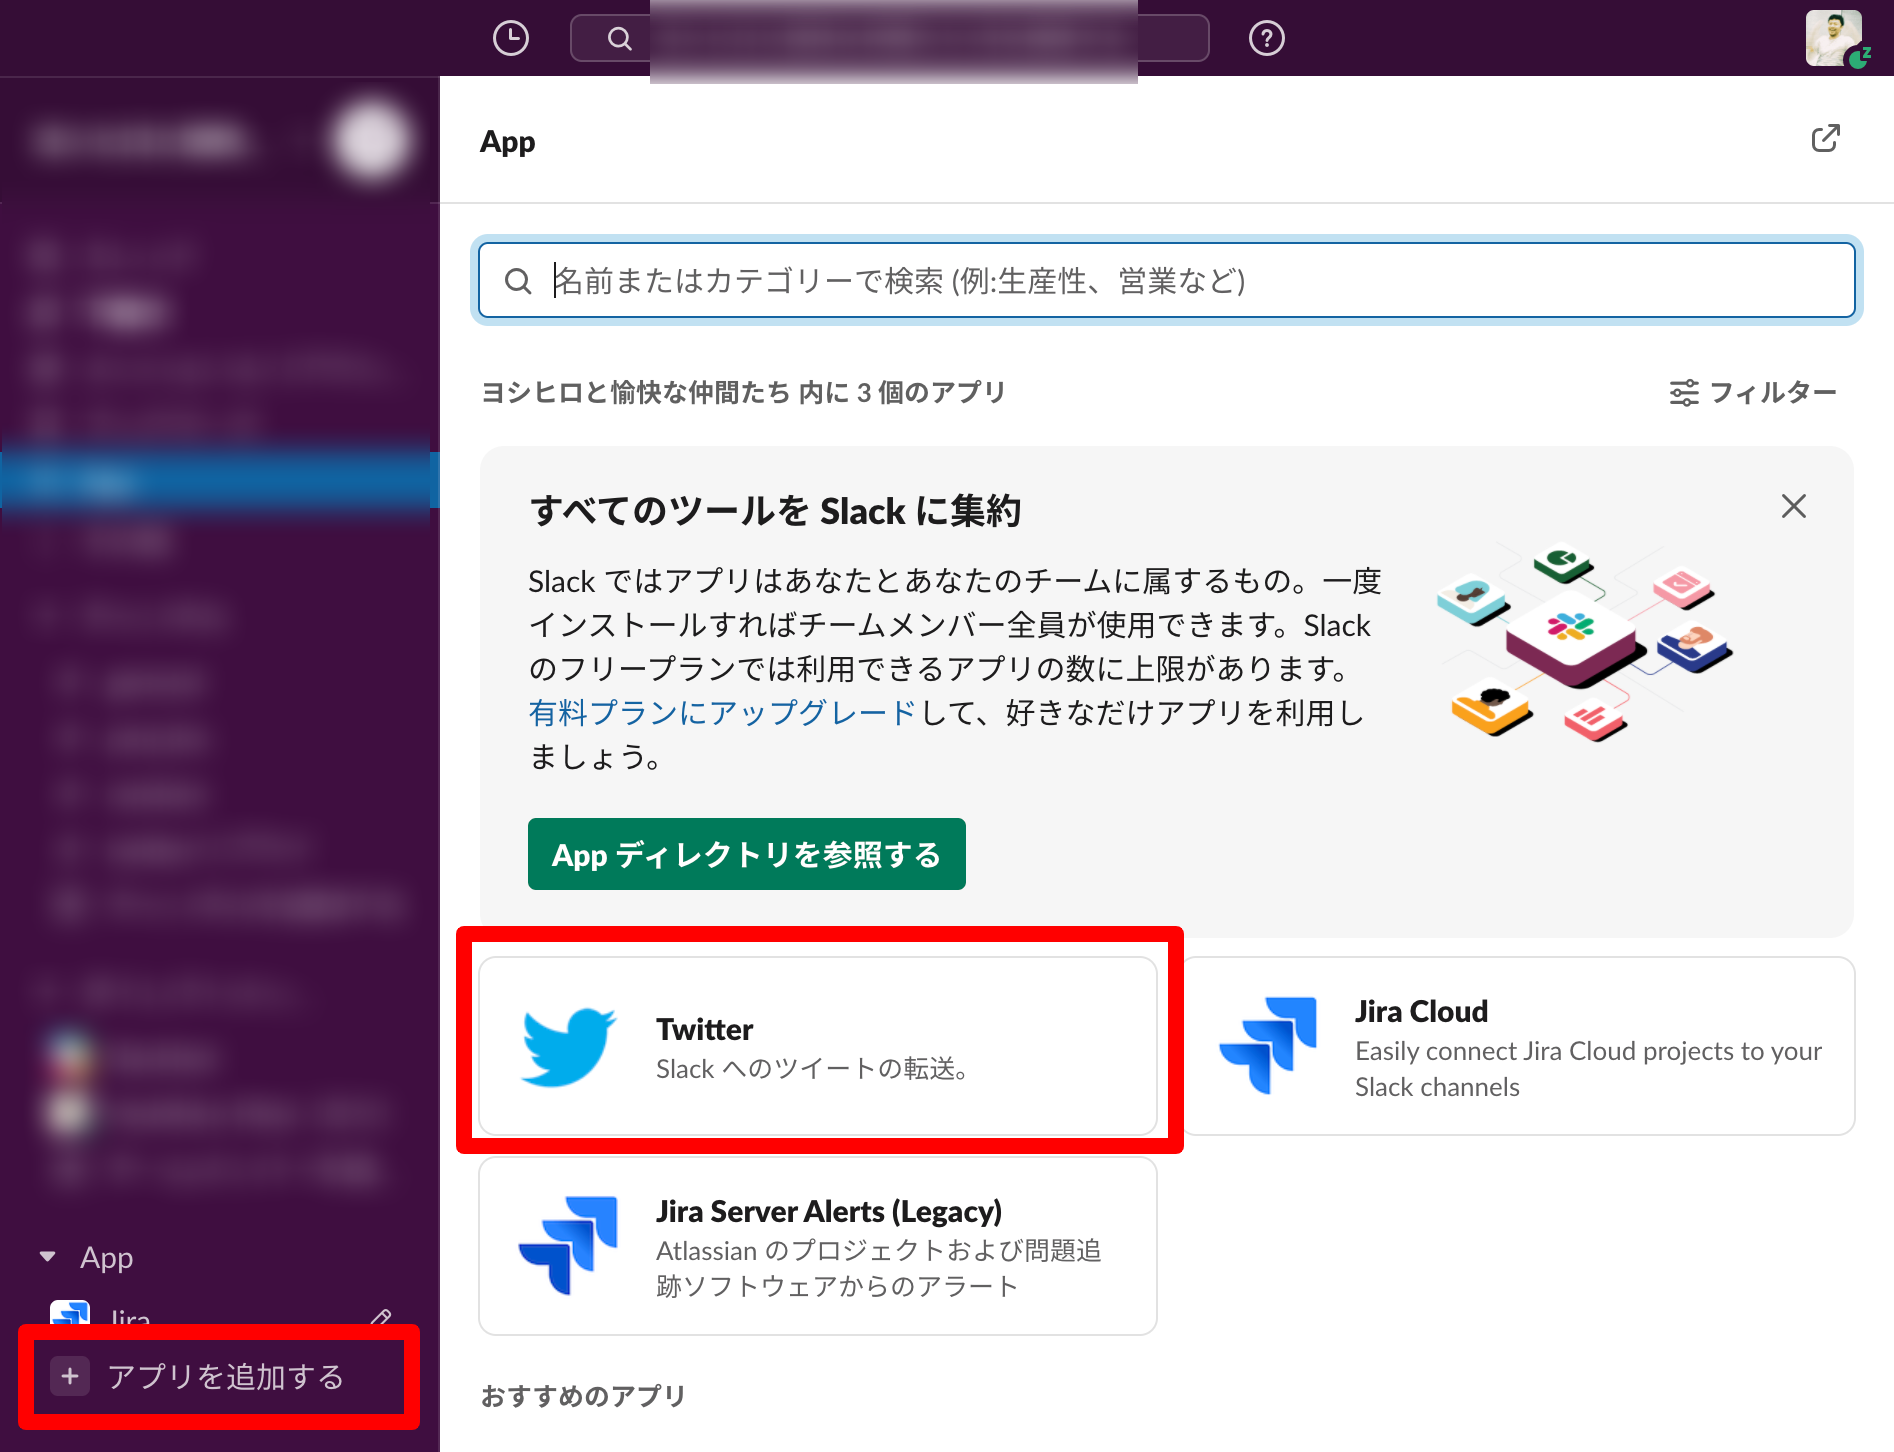Click App ディレクトリを参照する button

click(746, 854)
